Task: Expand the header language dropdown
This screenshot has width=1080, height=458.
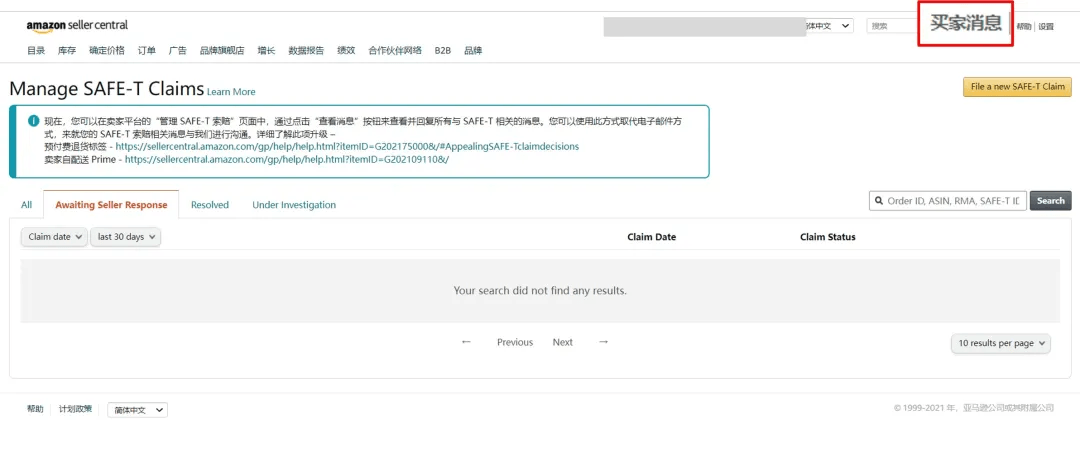Action: pos(829,26)
